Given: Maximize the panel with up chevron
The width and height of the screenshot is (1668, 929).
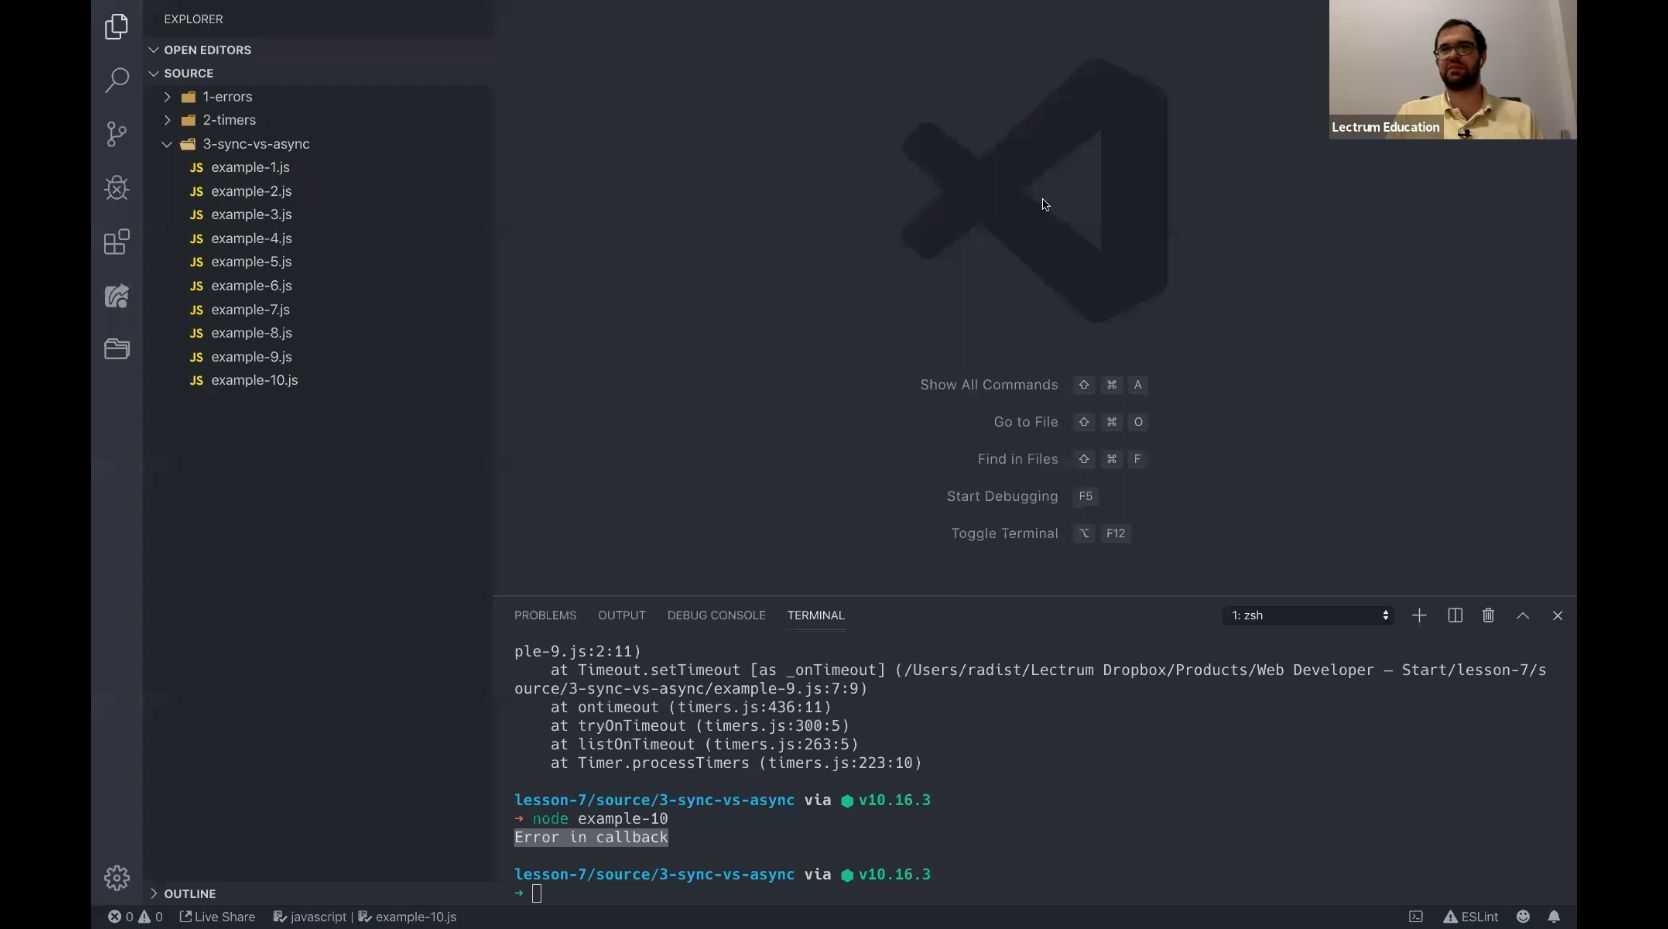Looking at the screenshot, I should click(x=1523, y=616).
